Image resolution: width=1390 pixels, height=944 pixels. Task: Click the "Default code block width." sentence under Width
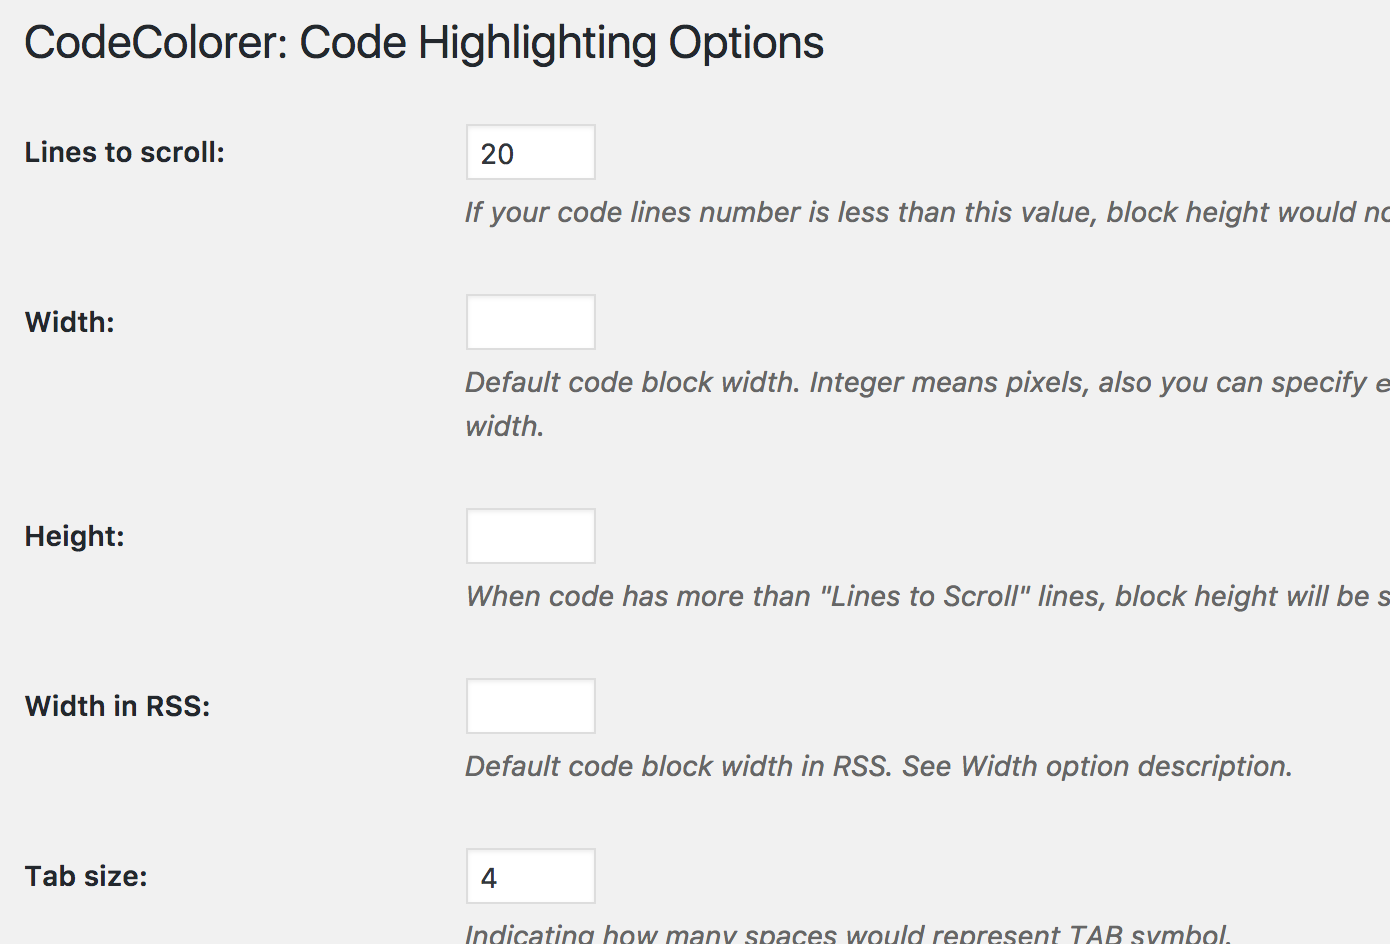pos(633,382)
